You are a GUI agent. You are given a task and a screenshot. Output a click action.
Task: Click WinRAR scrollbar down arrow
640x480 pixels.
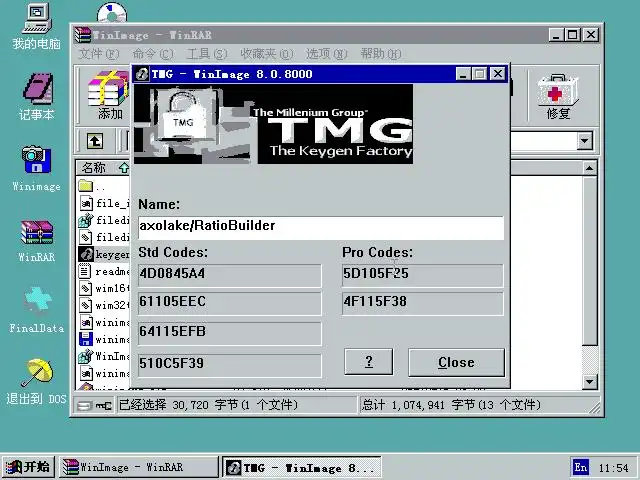pos(589,382)
